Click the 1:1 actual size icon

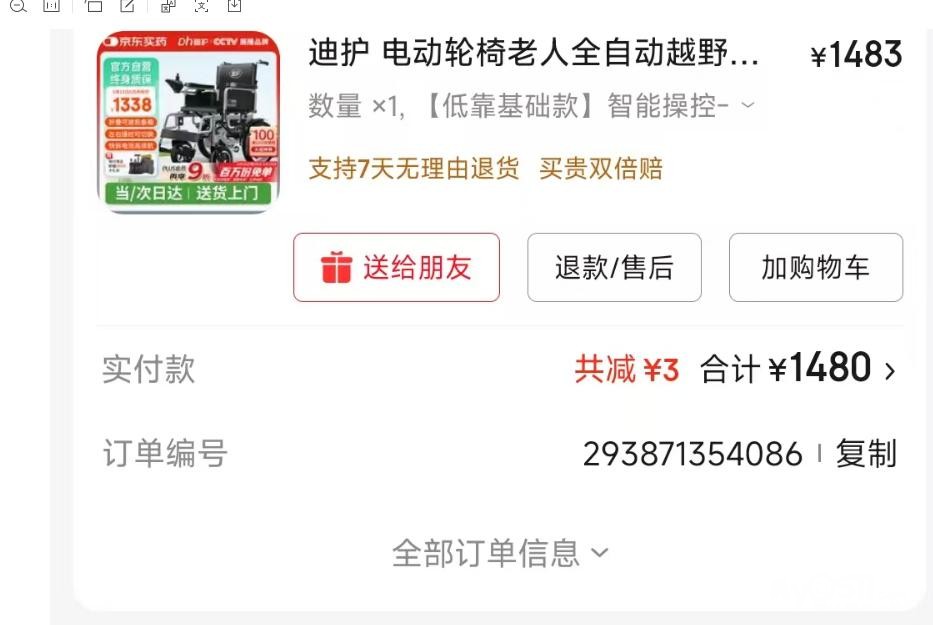click(52, 6)
